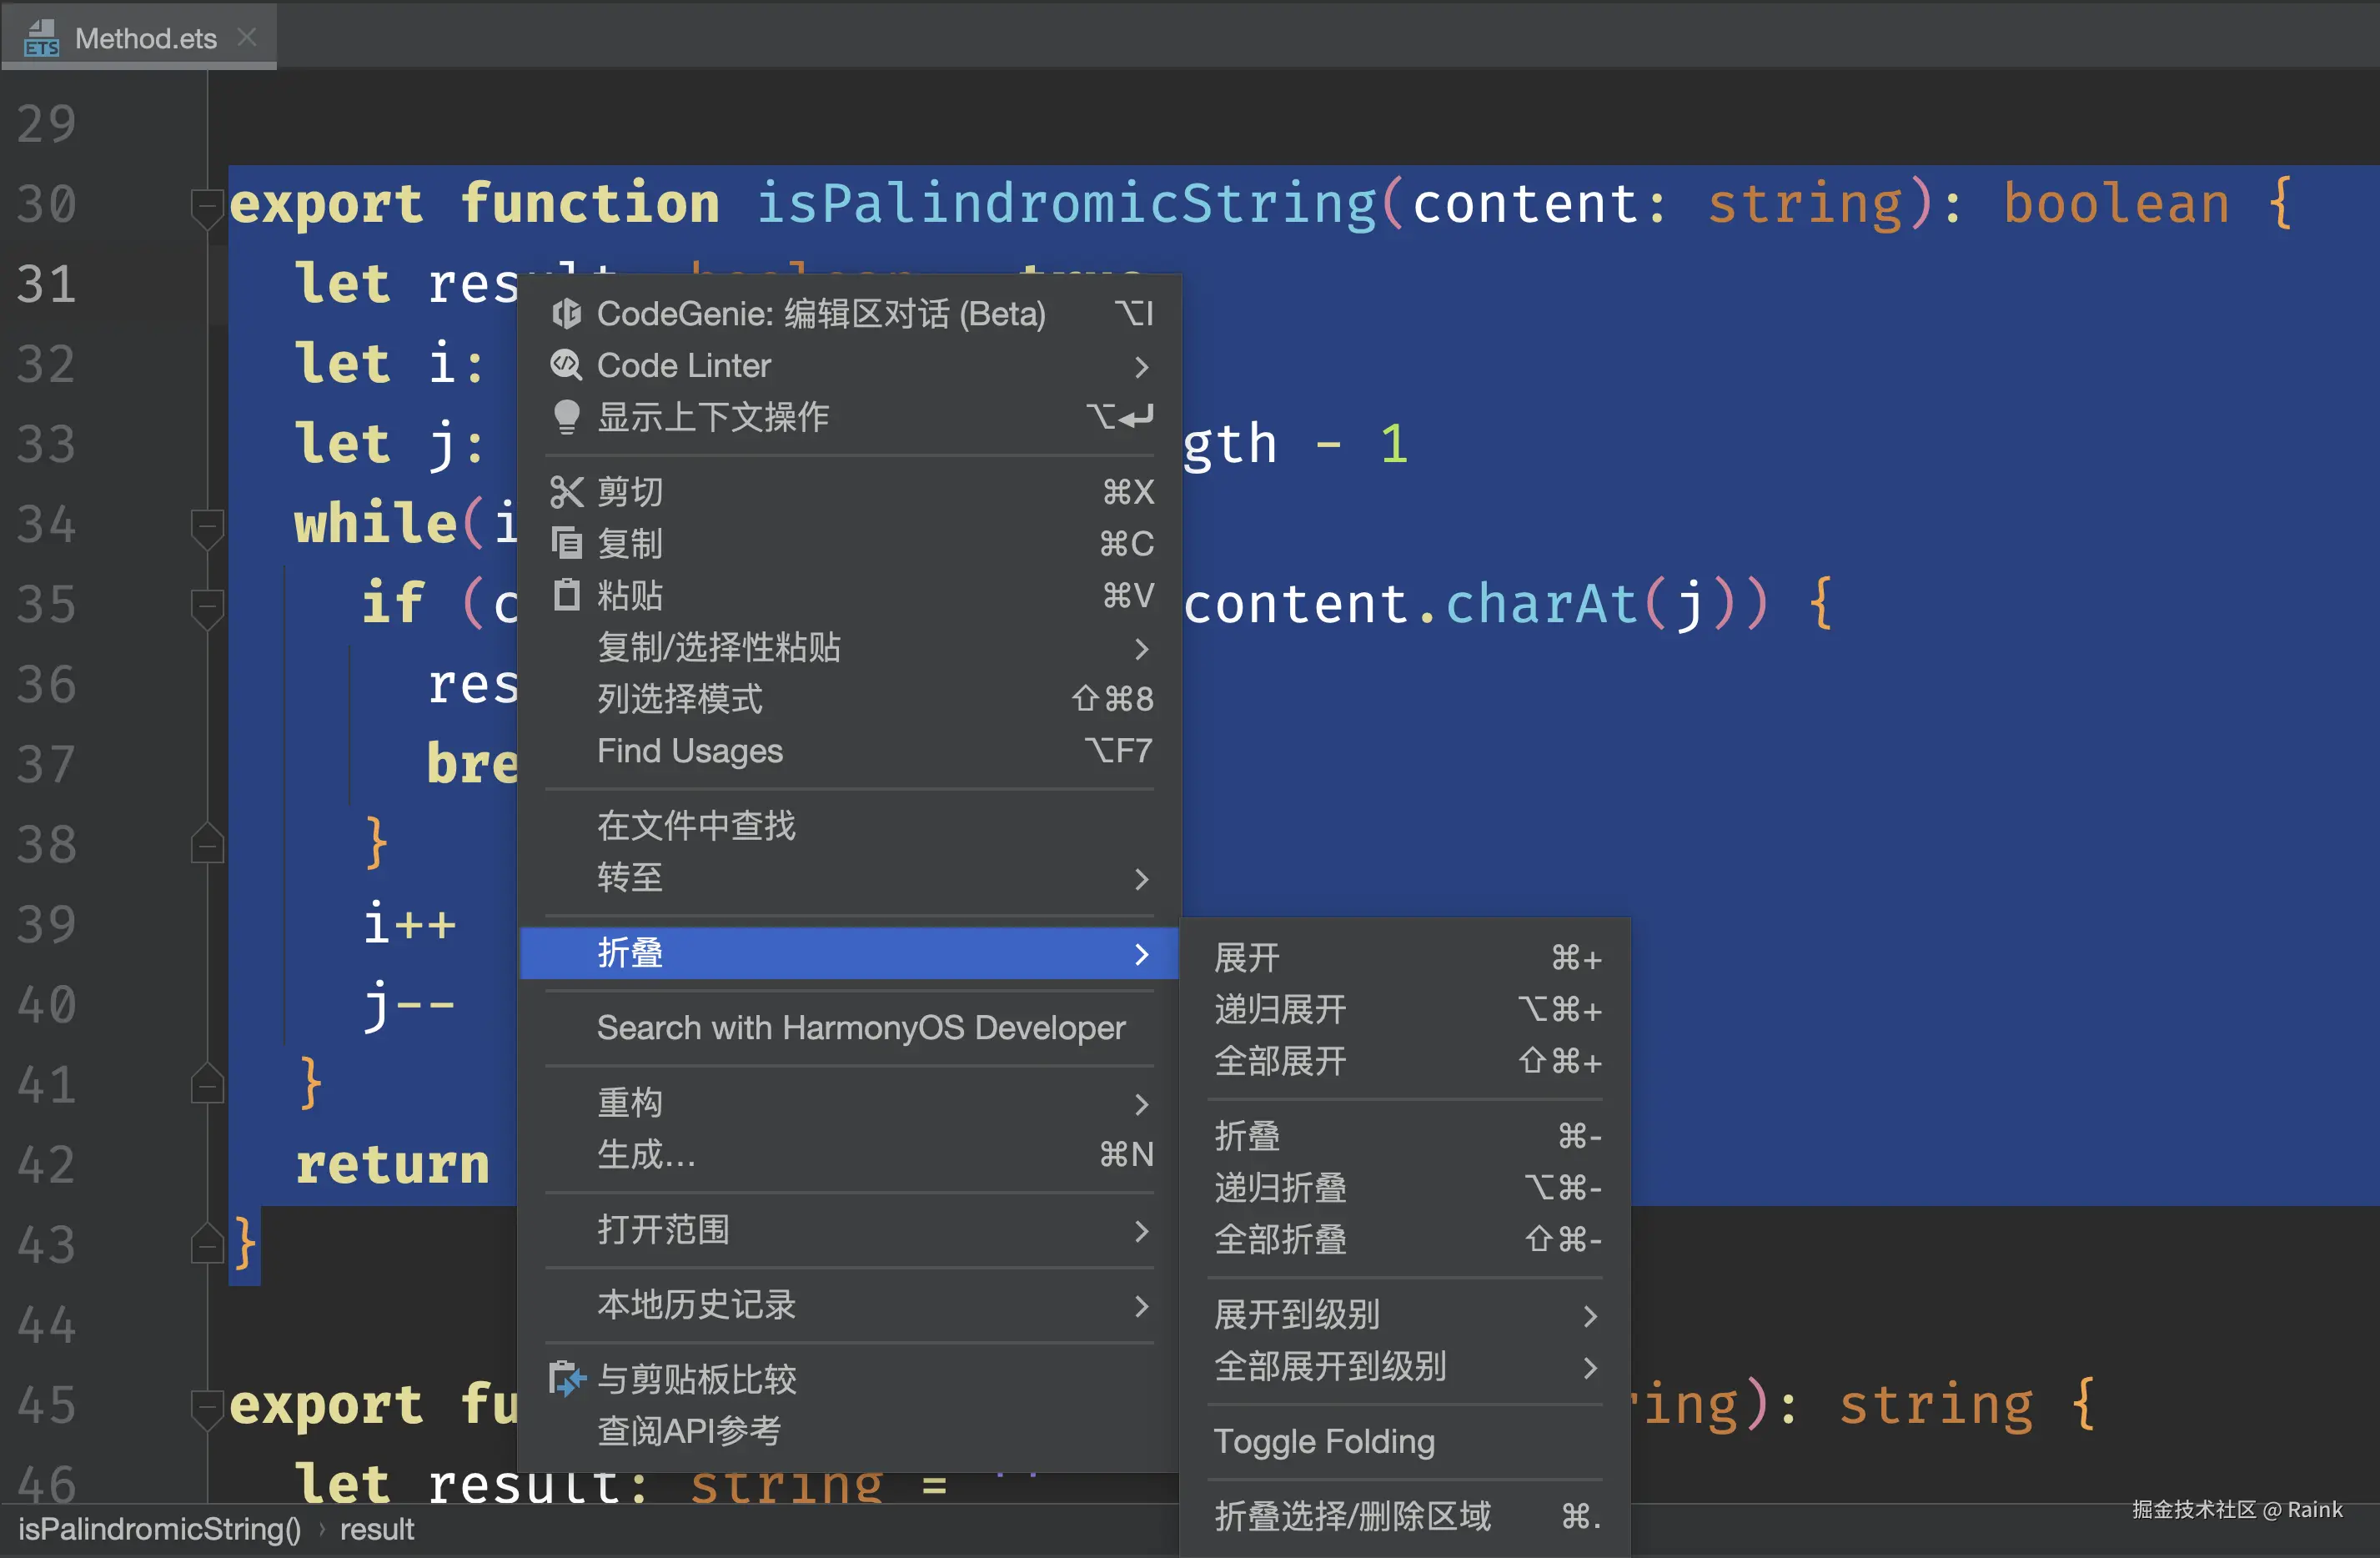This screenshot has width=2380, height=1558.
Task: Click the scissors cut icon
Action: pyautogui.click(x=566, y=492)
